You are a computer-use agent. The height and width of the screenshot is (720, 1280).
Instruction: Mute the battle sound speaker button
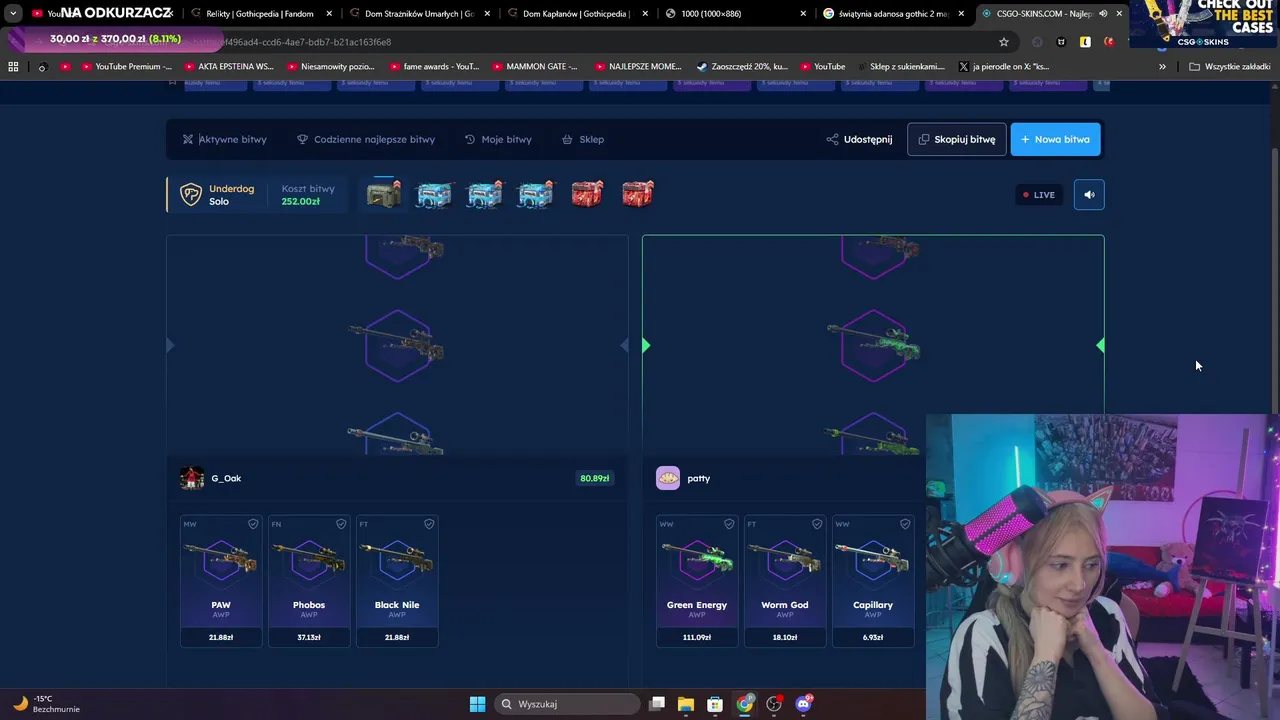1089,195
